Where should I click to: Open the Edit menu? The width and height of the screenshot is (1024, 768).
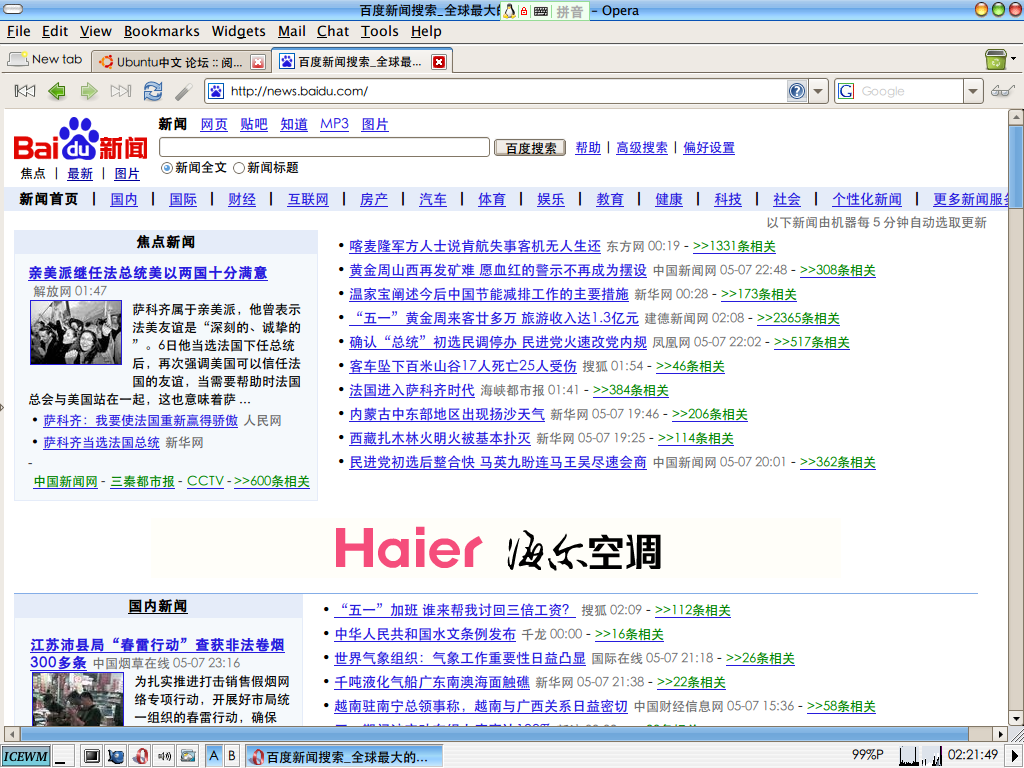(55, 31)
